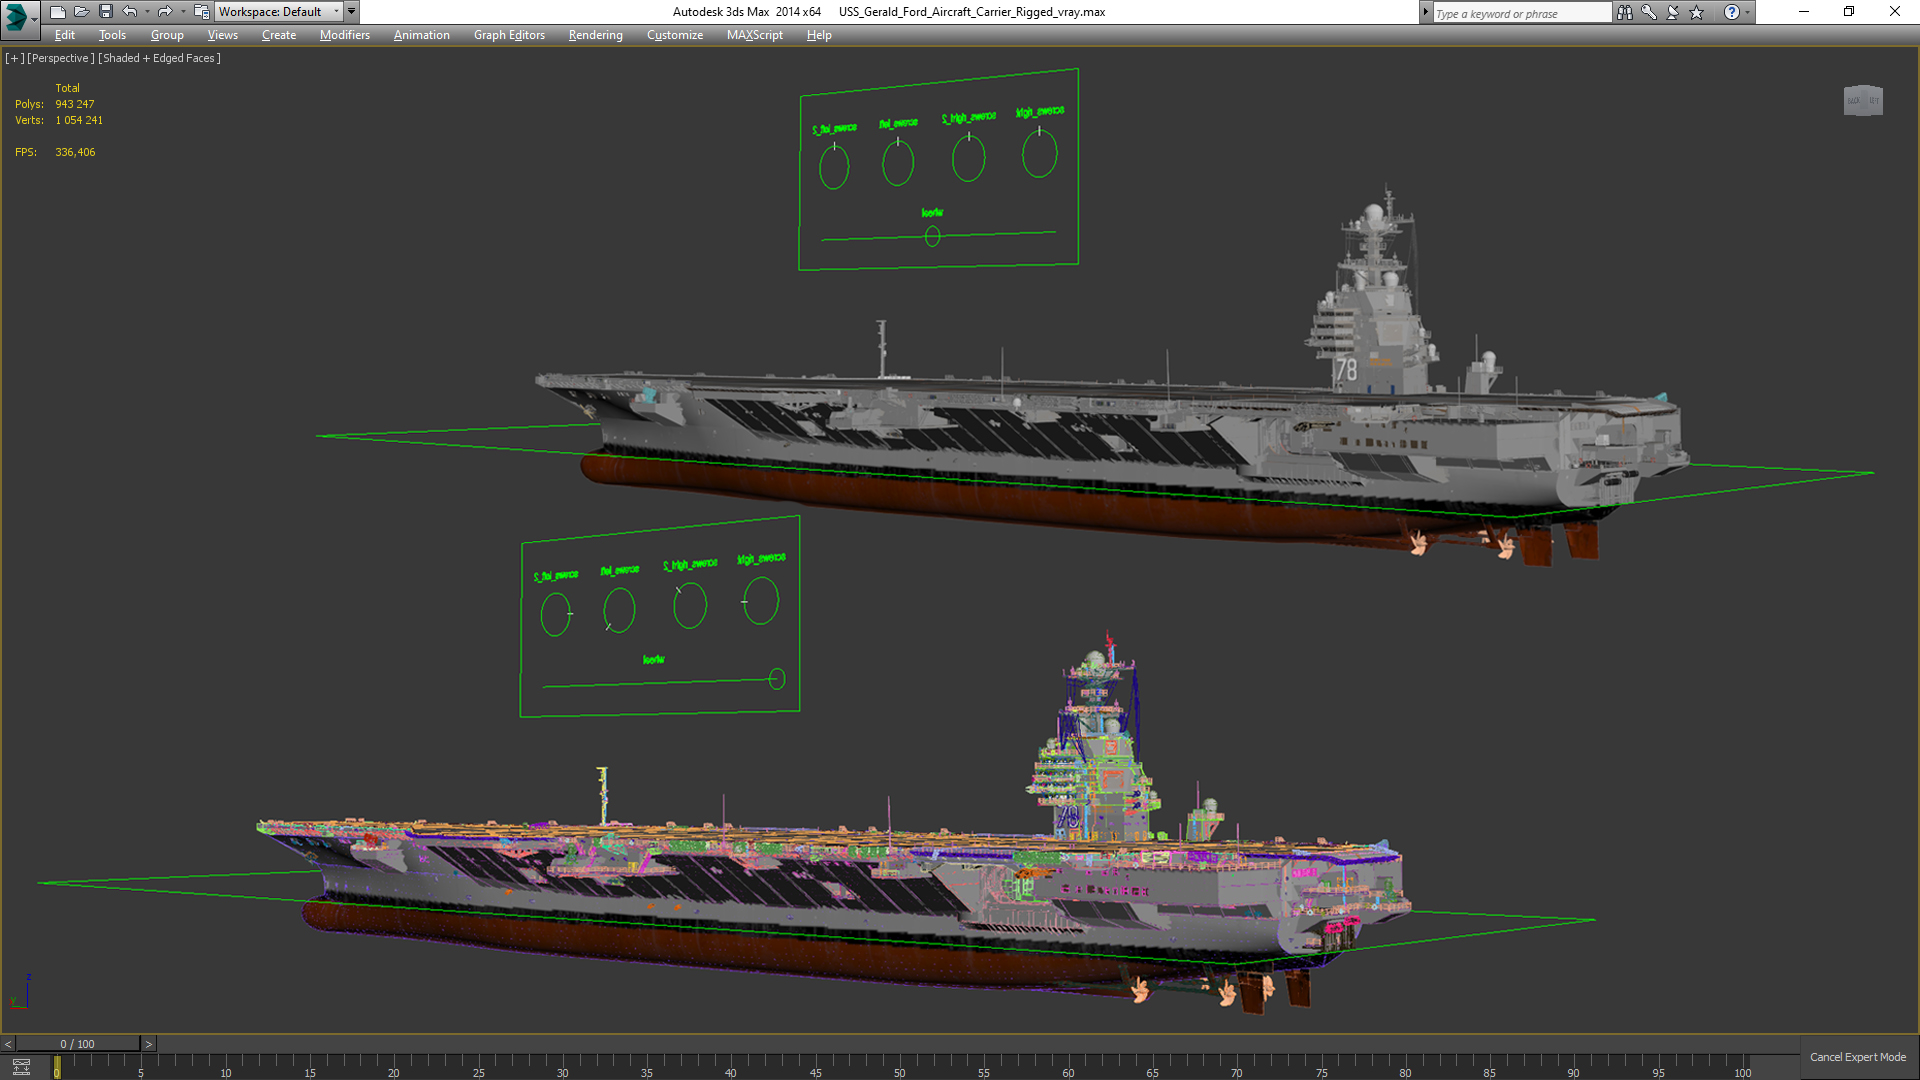Click the binoculars search icon
Image resolution: width=1920 pixels, height=1080 pixels.
[1624, 12]
